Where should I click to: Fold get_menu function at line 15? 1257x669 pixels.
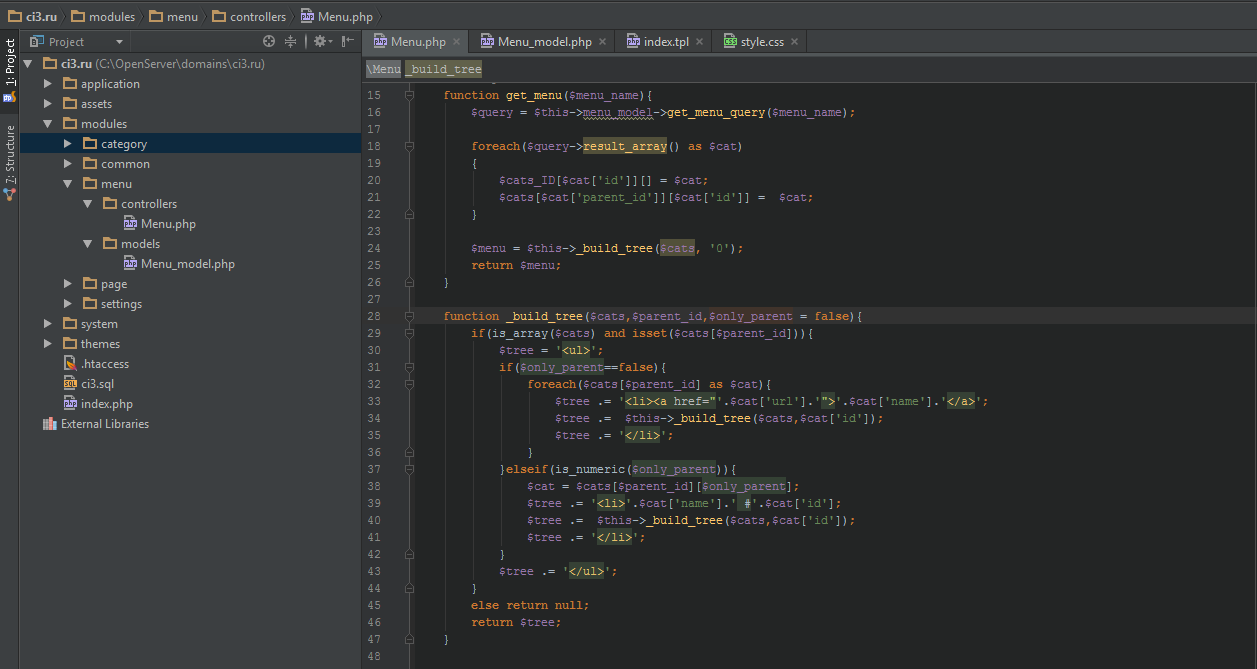coord(410,95)
